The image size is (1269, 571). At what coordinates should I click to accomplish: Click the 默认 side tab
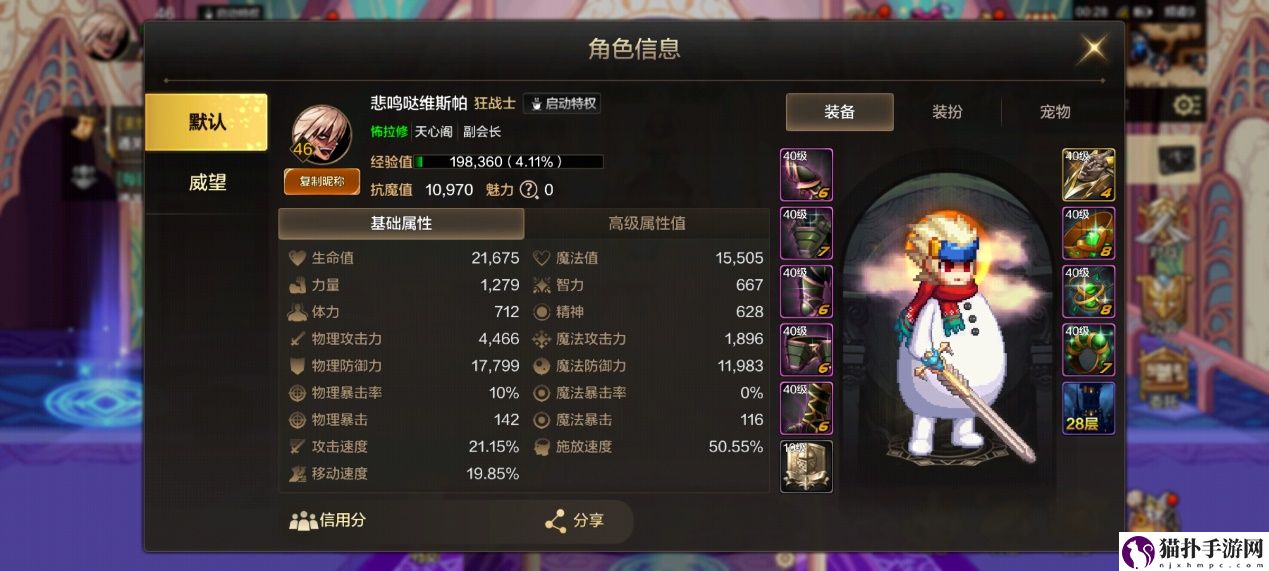207,122
